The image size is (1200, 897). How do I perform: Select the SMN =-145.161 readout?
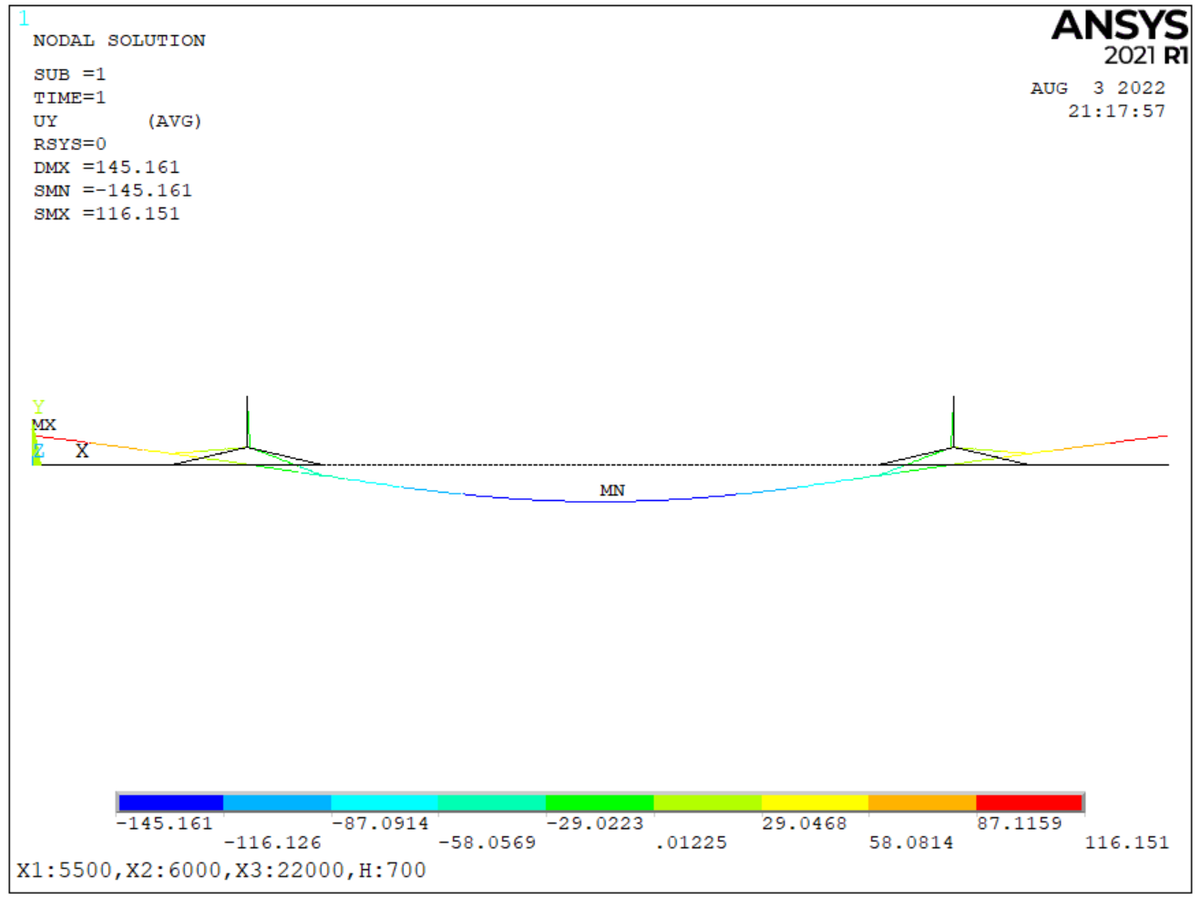tap(112, 190)
